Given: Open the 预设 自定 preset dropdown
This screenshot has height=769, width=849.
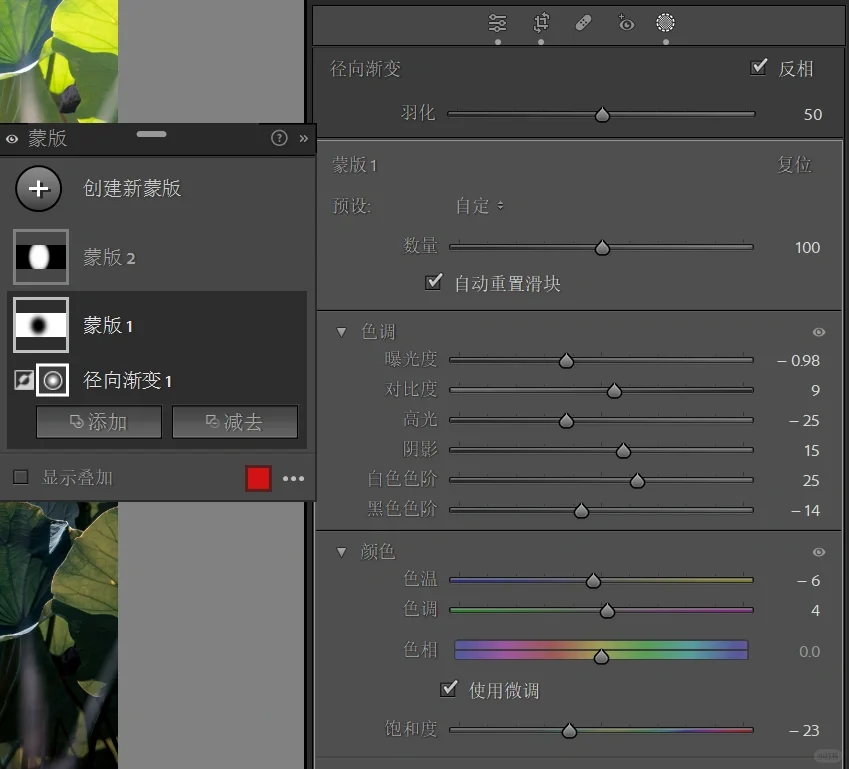Looking at the screenshot, I should (480, 206).
